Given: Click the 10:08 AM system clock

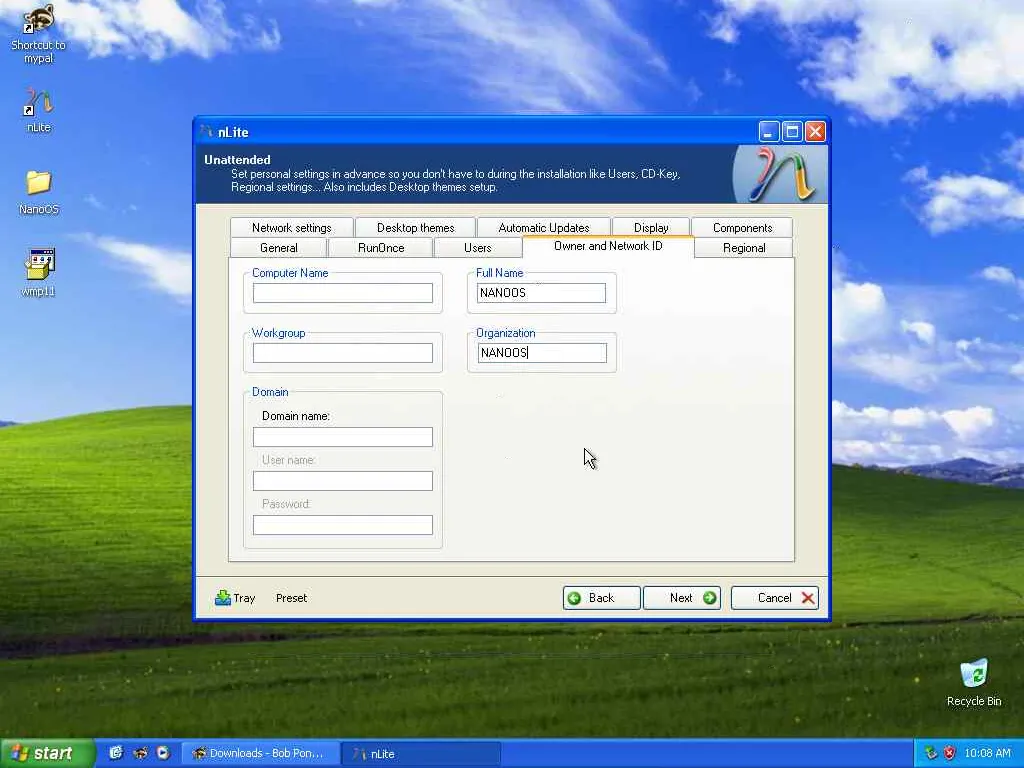Looking at the screenshot, I should (987, 753).
